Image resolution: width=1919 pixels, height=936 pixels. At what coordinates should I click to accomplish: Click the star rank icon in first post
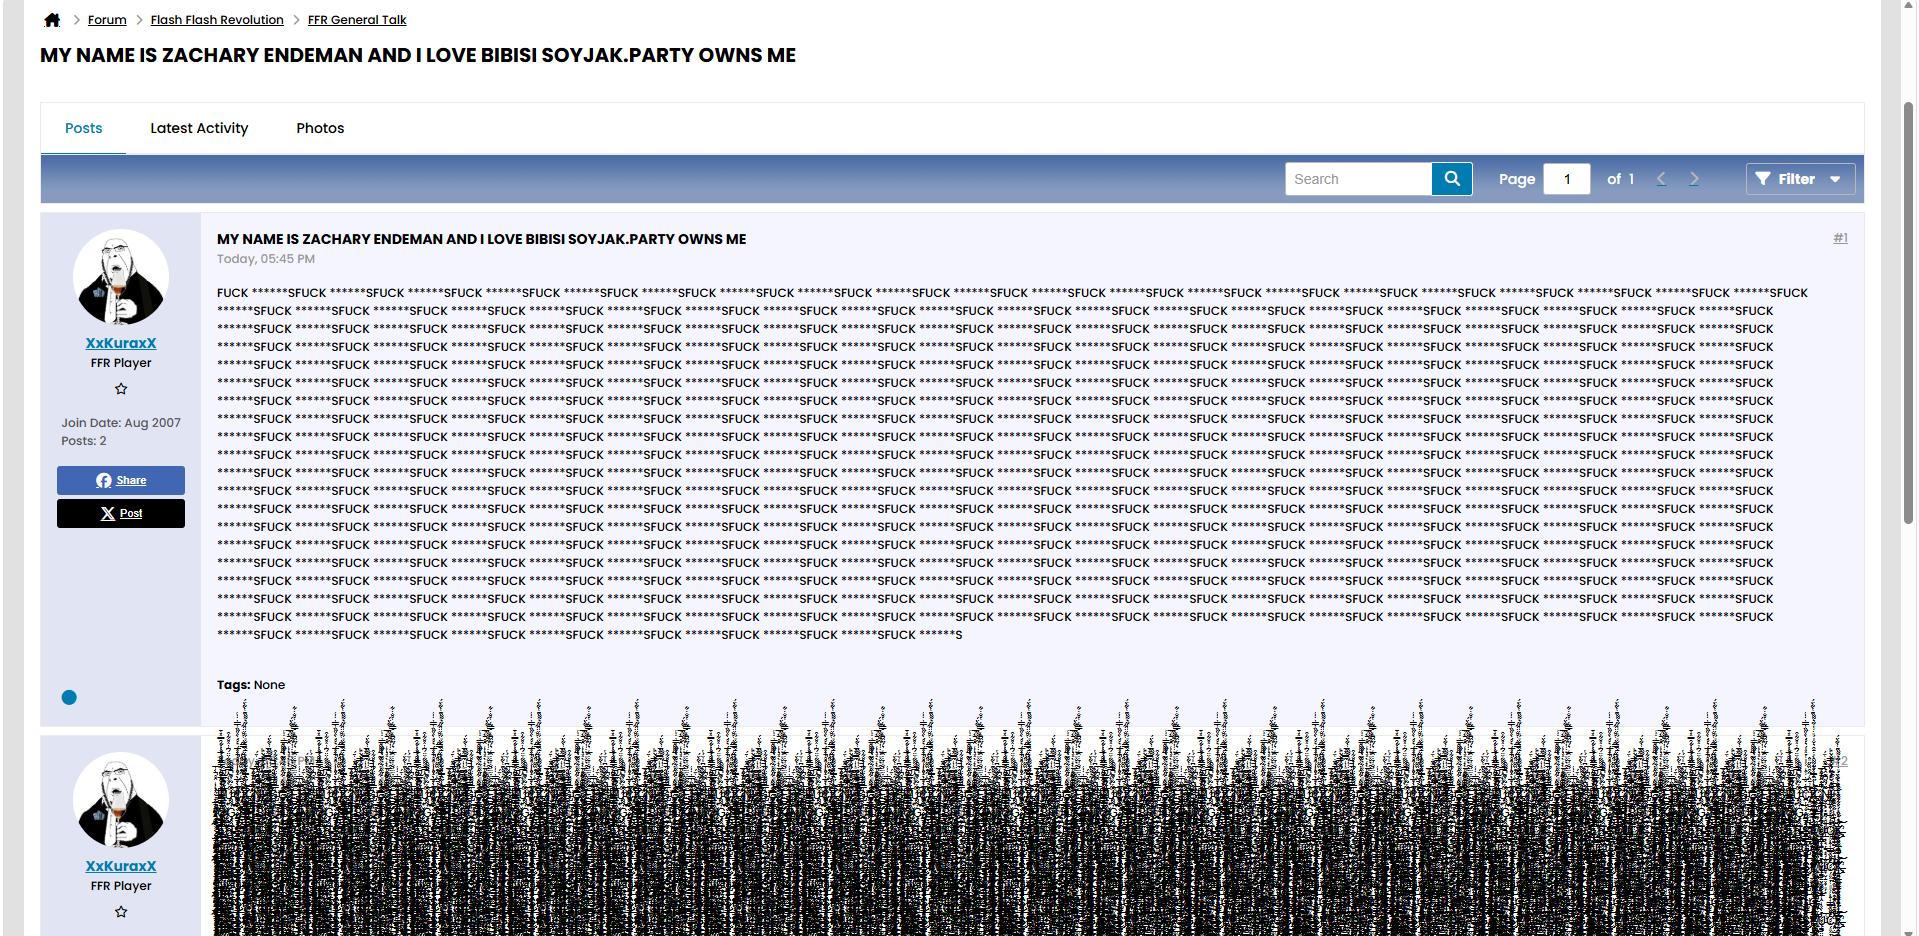(x=121, y=389)
